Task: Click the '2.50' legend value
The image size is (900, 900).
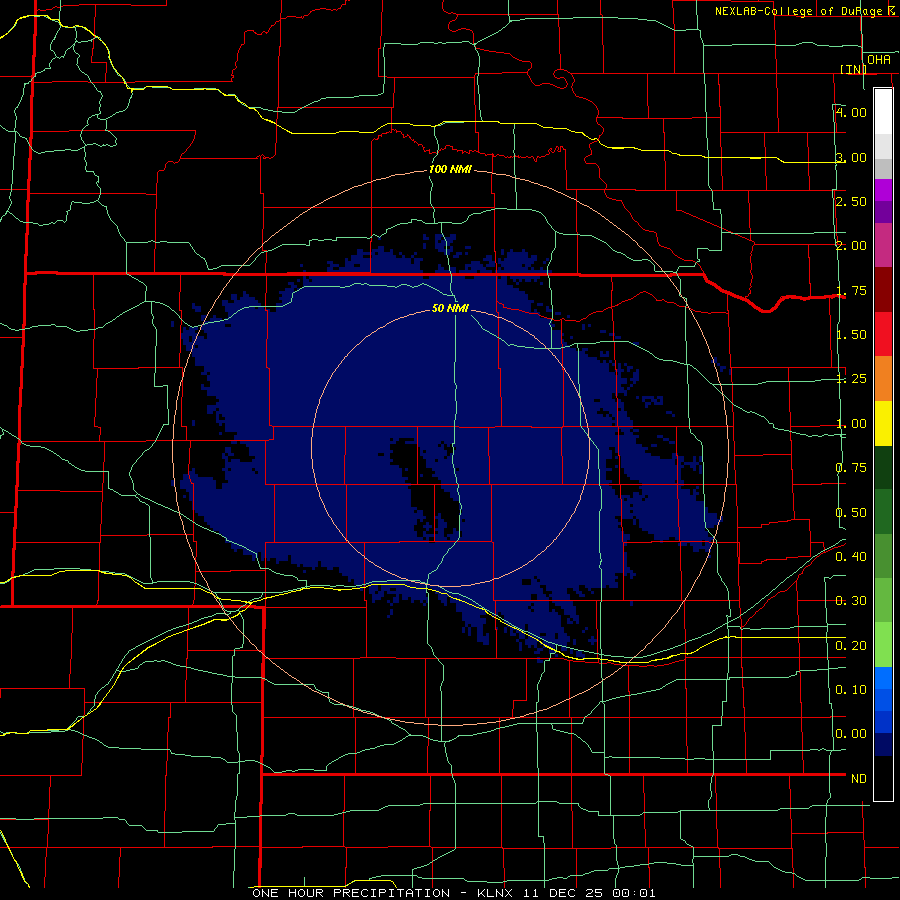Action: coord(851,201)
